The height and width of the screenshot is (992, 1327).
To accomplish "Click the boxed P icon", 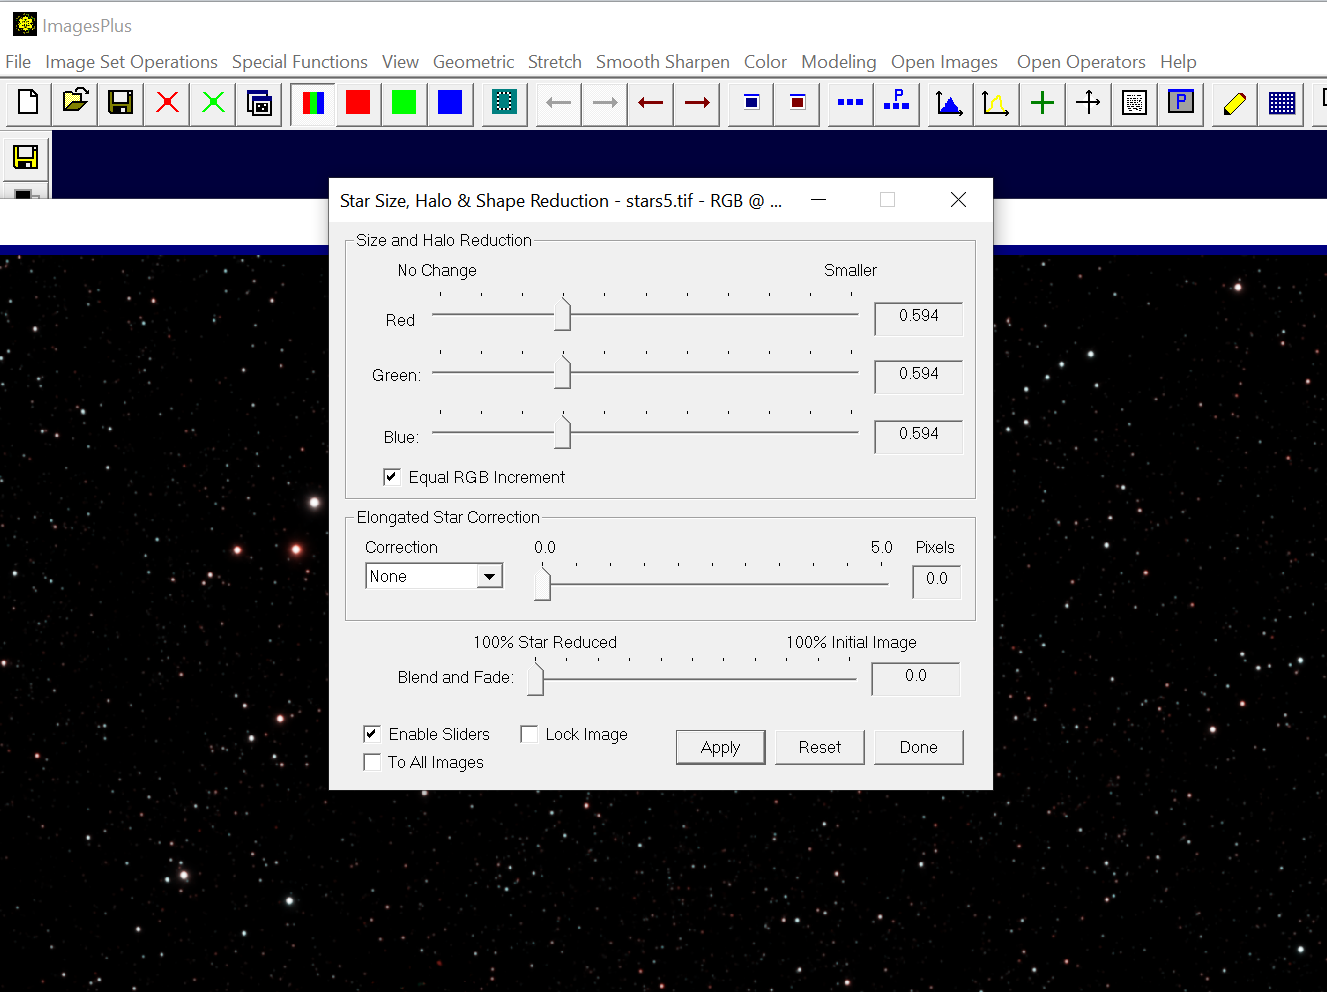I will (x=1181, y=102).
